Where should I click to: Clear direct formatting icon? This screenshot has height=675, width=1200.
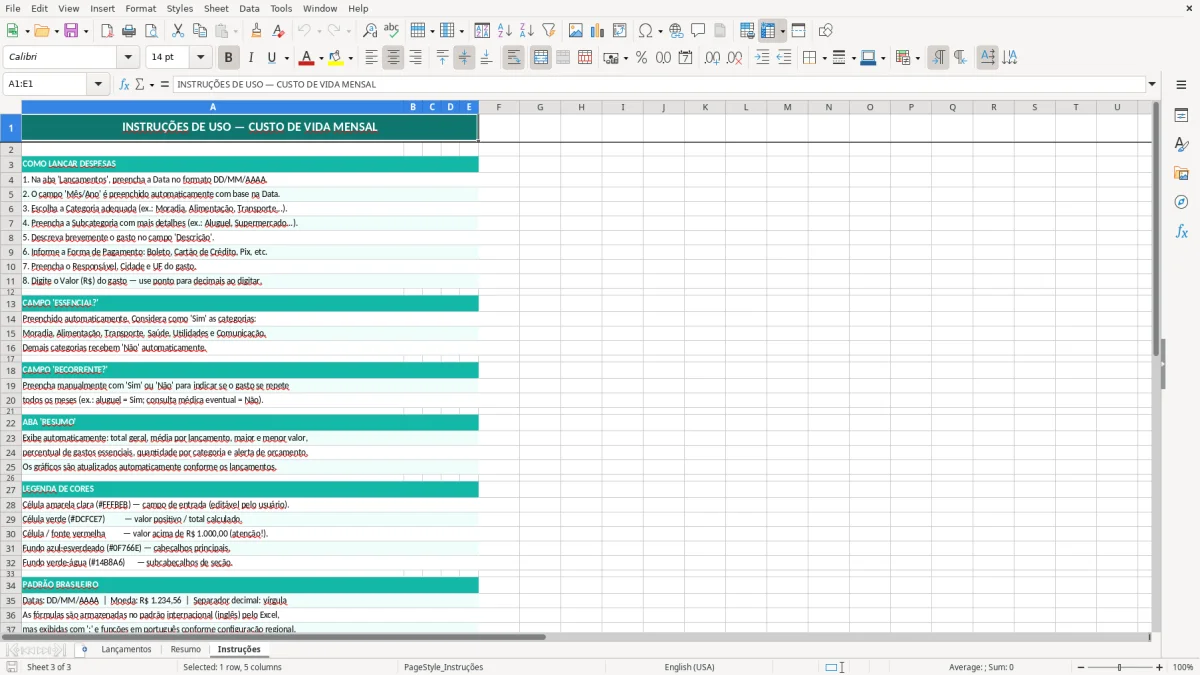point(279,31)
